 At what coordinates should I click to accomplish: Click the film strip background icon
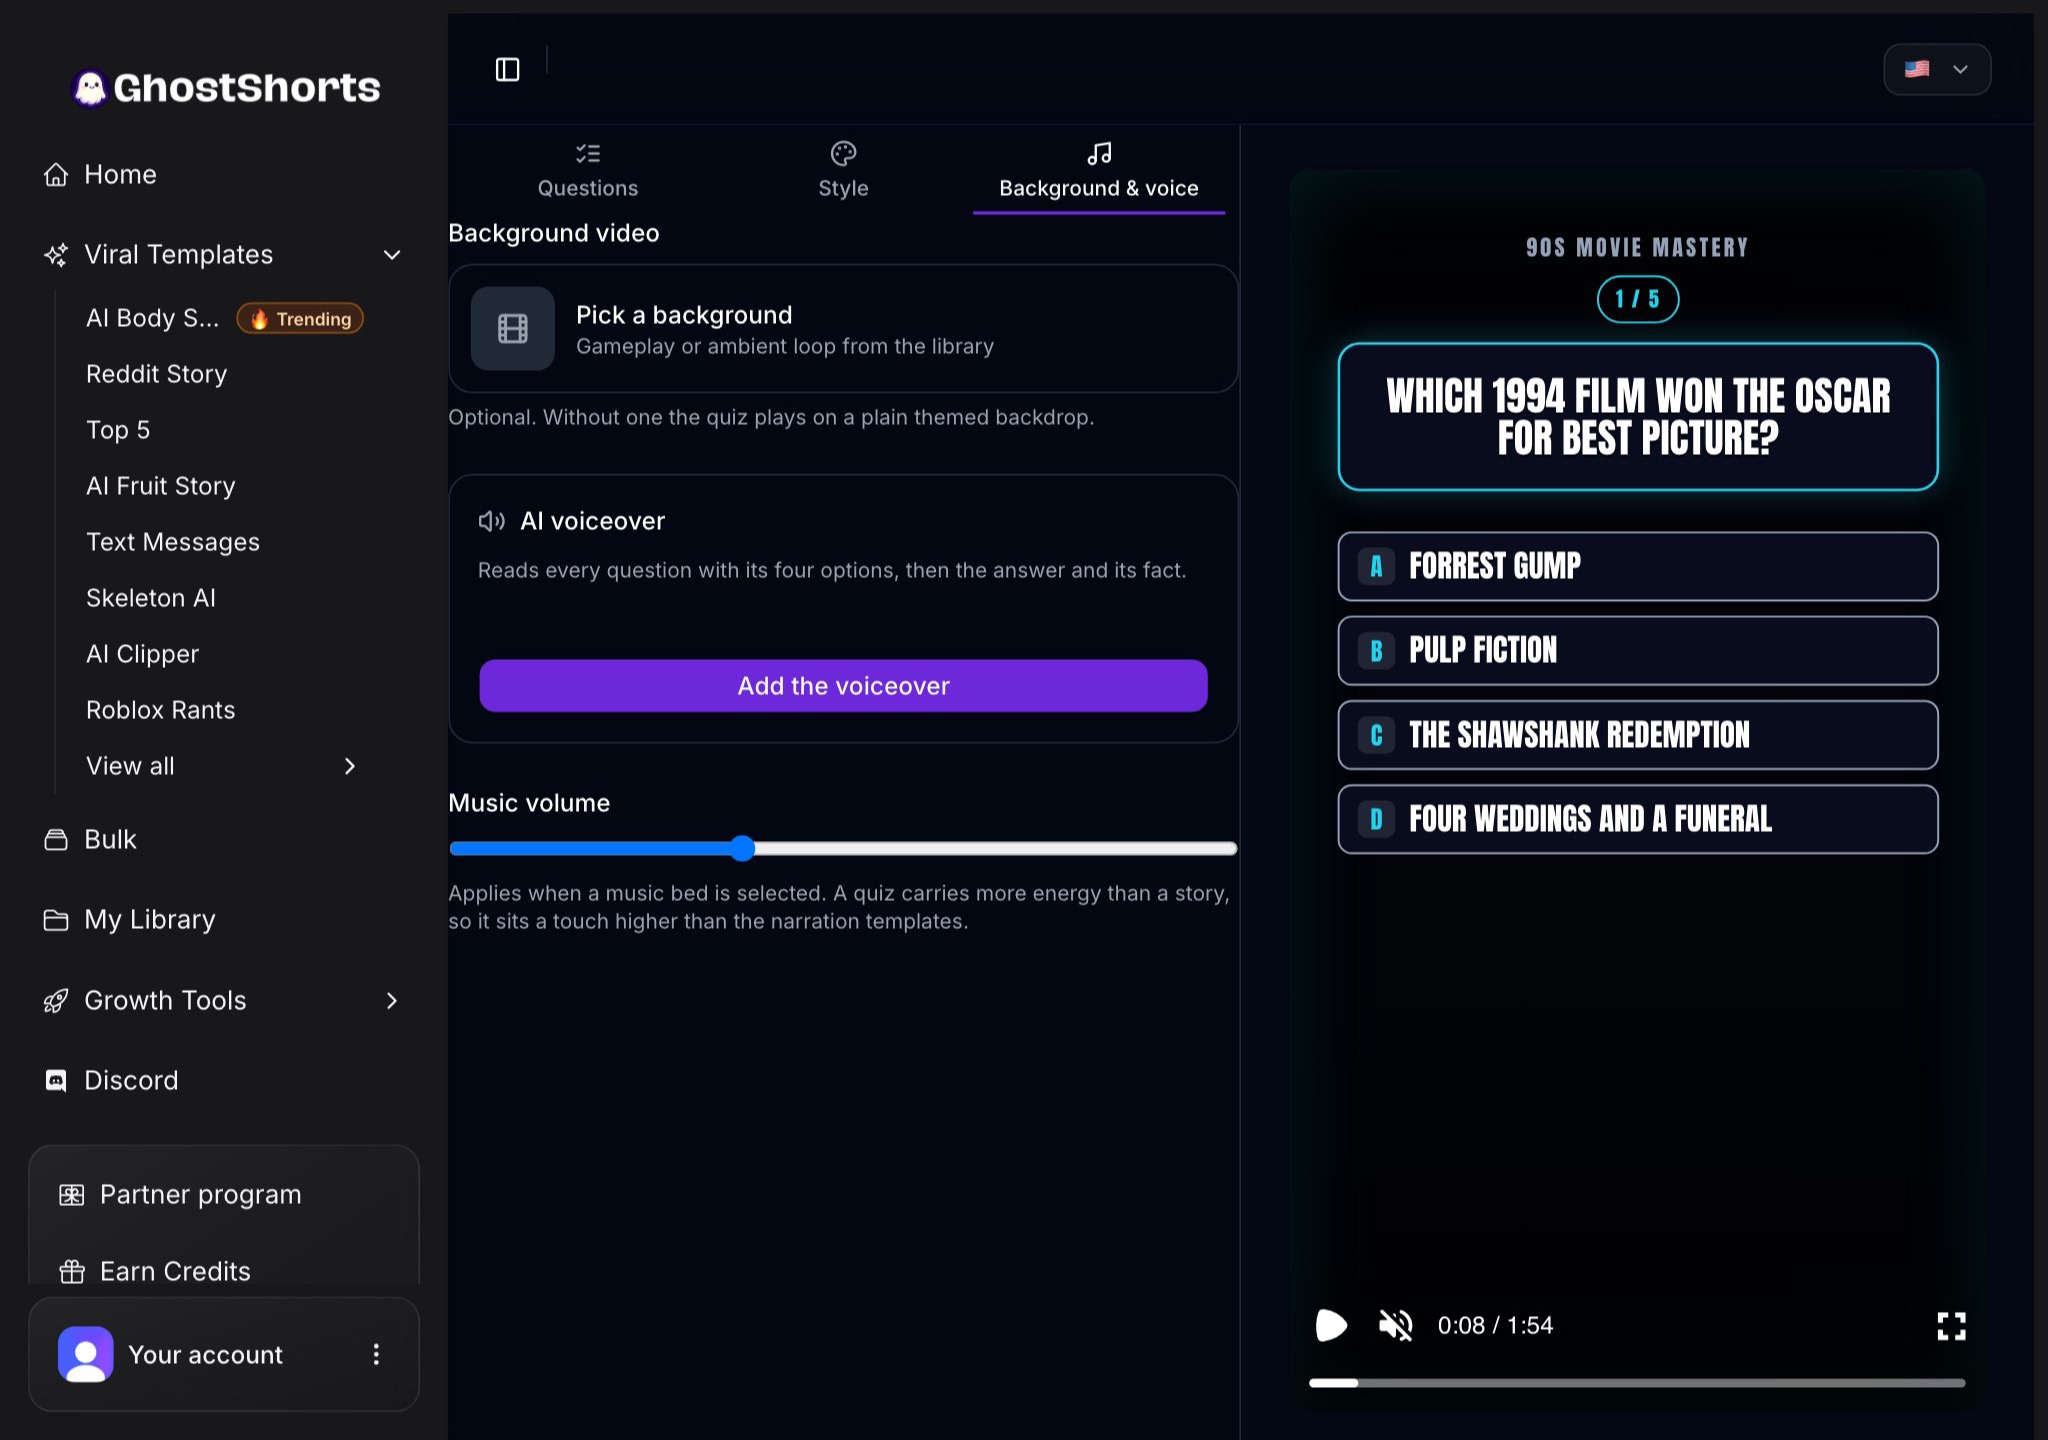tap(513, 328)
